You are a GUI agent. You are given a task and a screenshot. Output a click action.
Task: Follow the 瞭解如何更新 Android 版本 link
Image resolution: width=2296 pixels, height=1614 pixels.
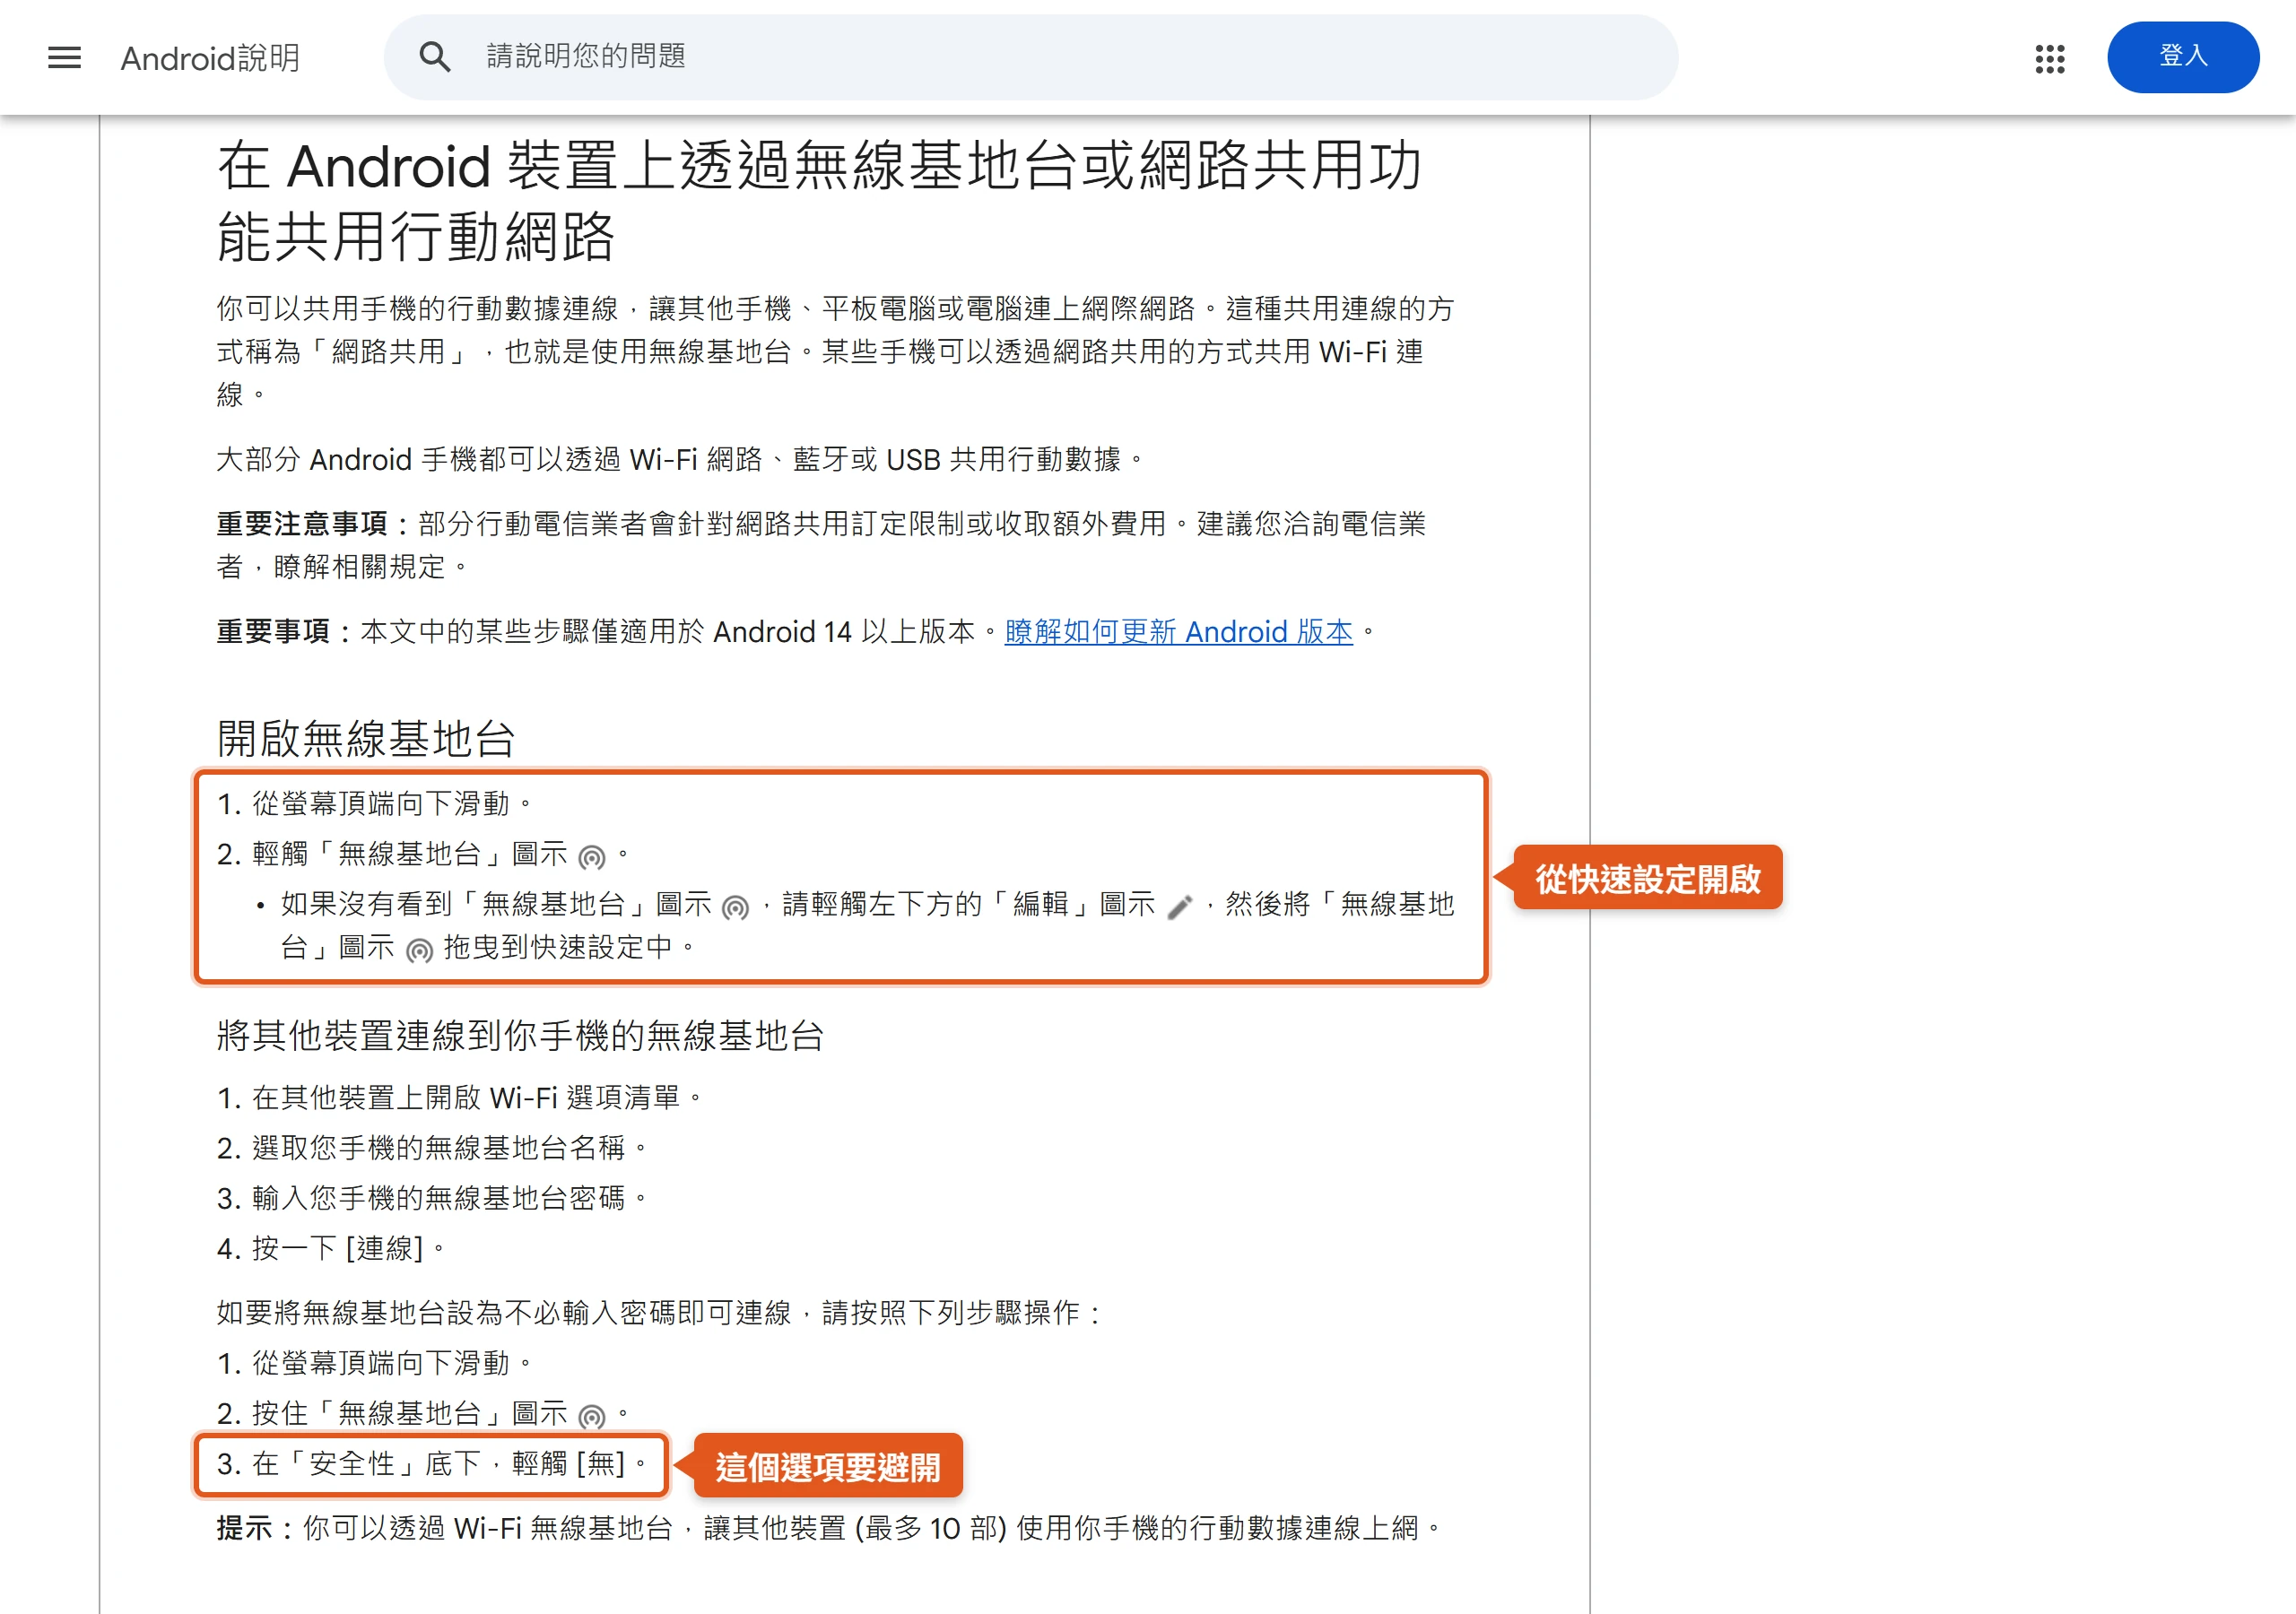tap(1178, 632)
